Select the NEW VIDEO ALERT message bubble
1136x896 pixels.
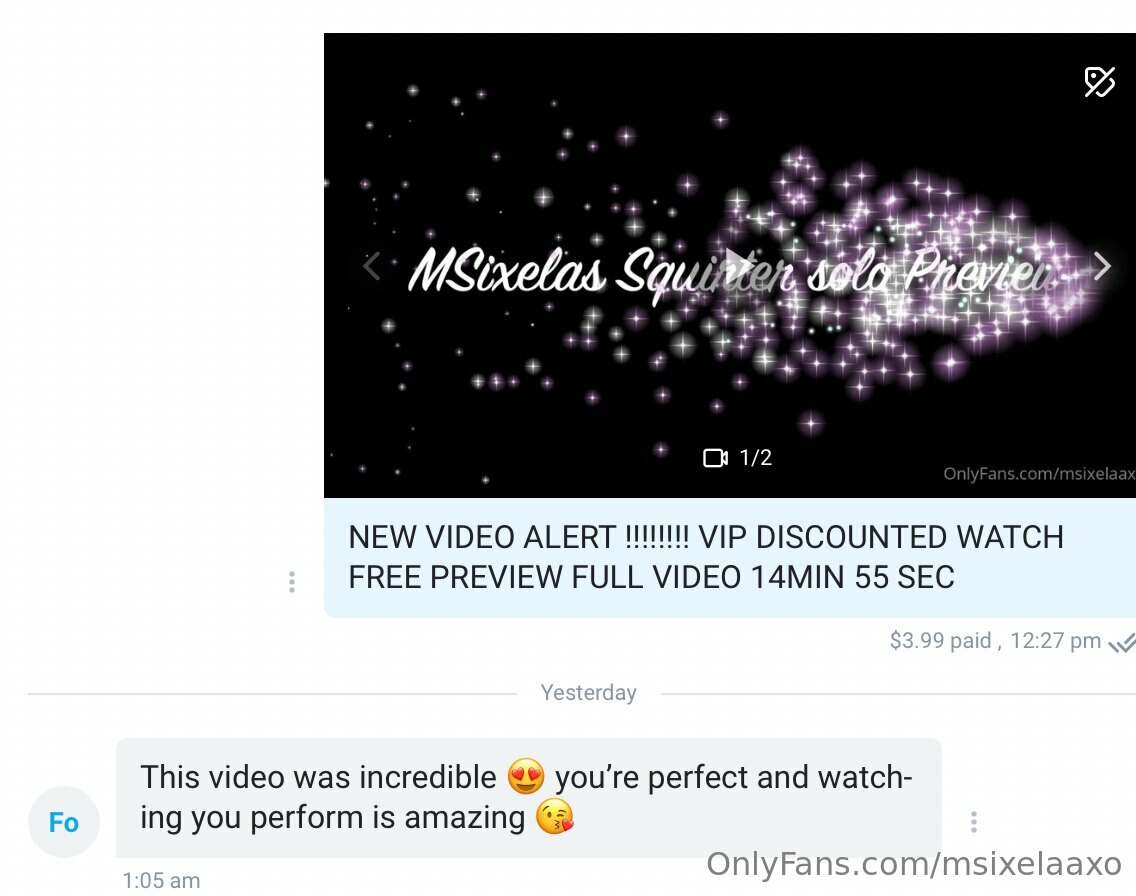pos(730,558)
